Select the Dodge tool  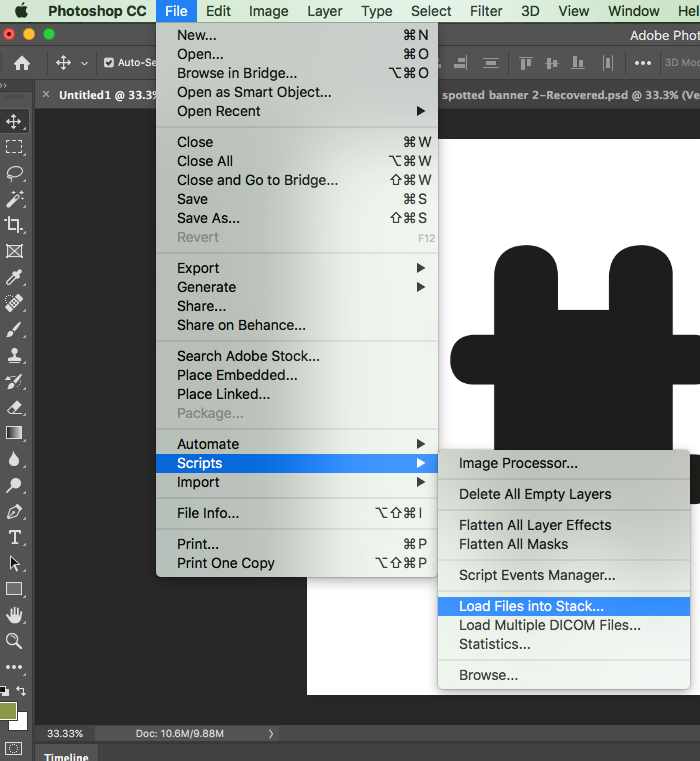14,485
